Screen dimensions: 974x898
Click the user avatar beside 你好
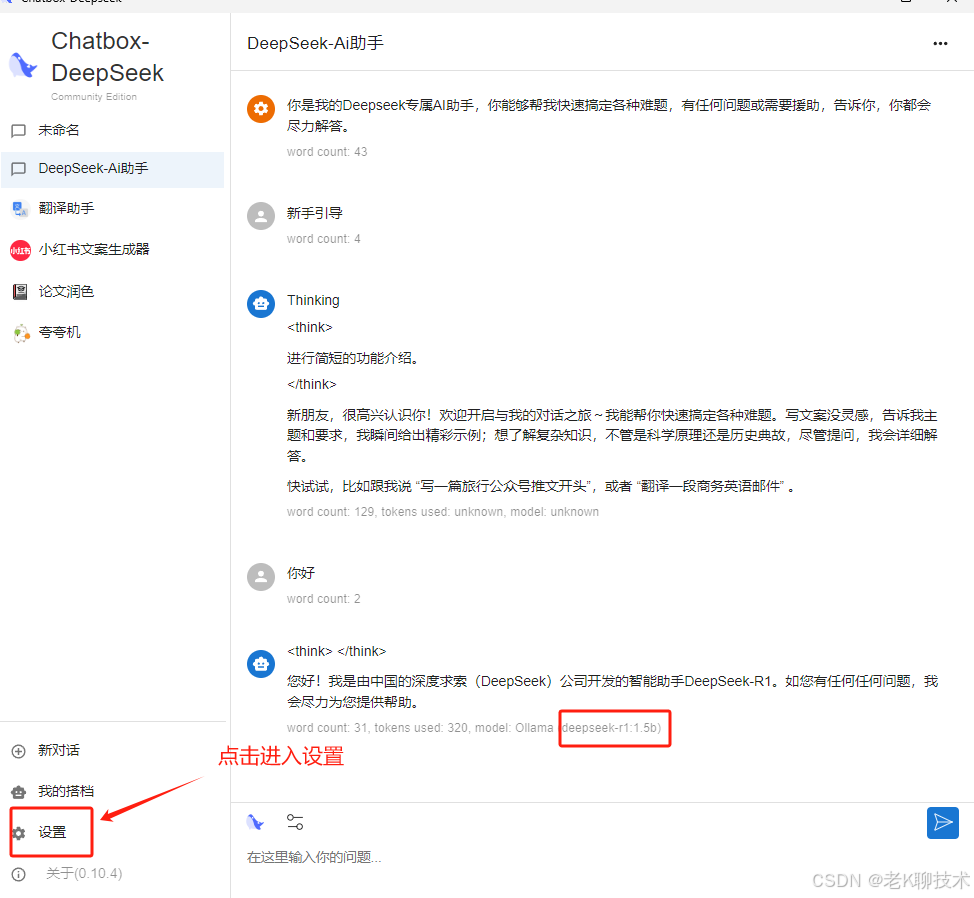click(x=261, y=577)
